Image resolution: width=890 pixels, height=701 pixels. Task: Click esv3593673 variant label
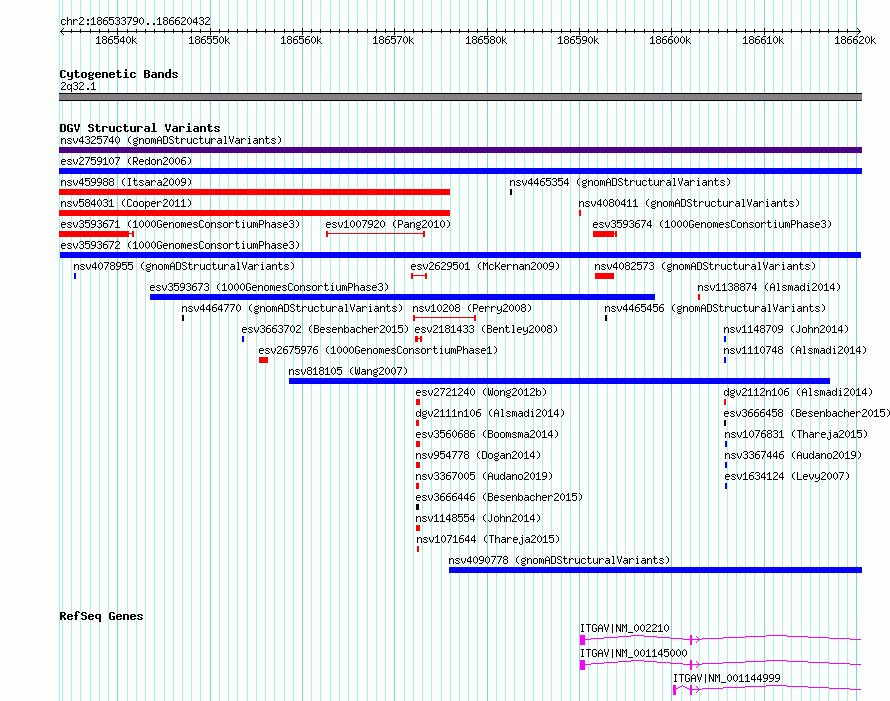tap(269, 287)
